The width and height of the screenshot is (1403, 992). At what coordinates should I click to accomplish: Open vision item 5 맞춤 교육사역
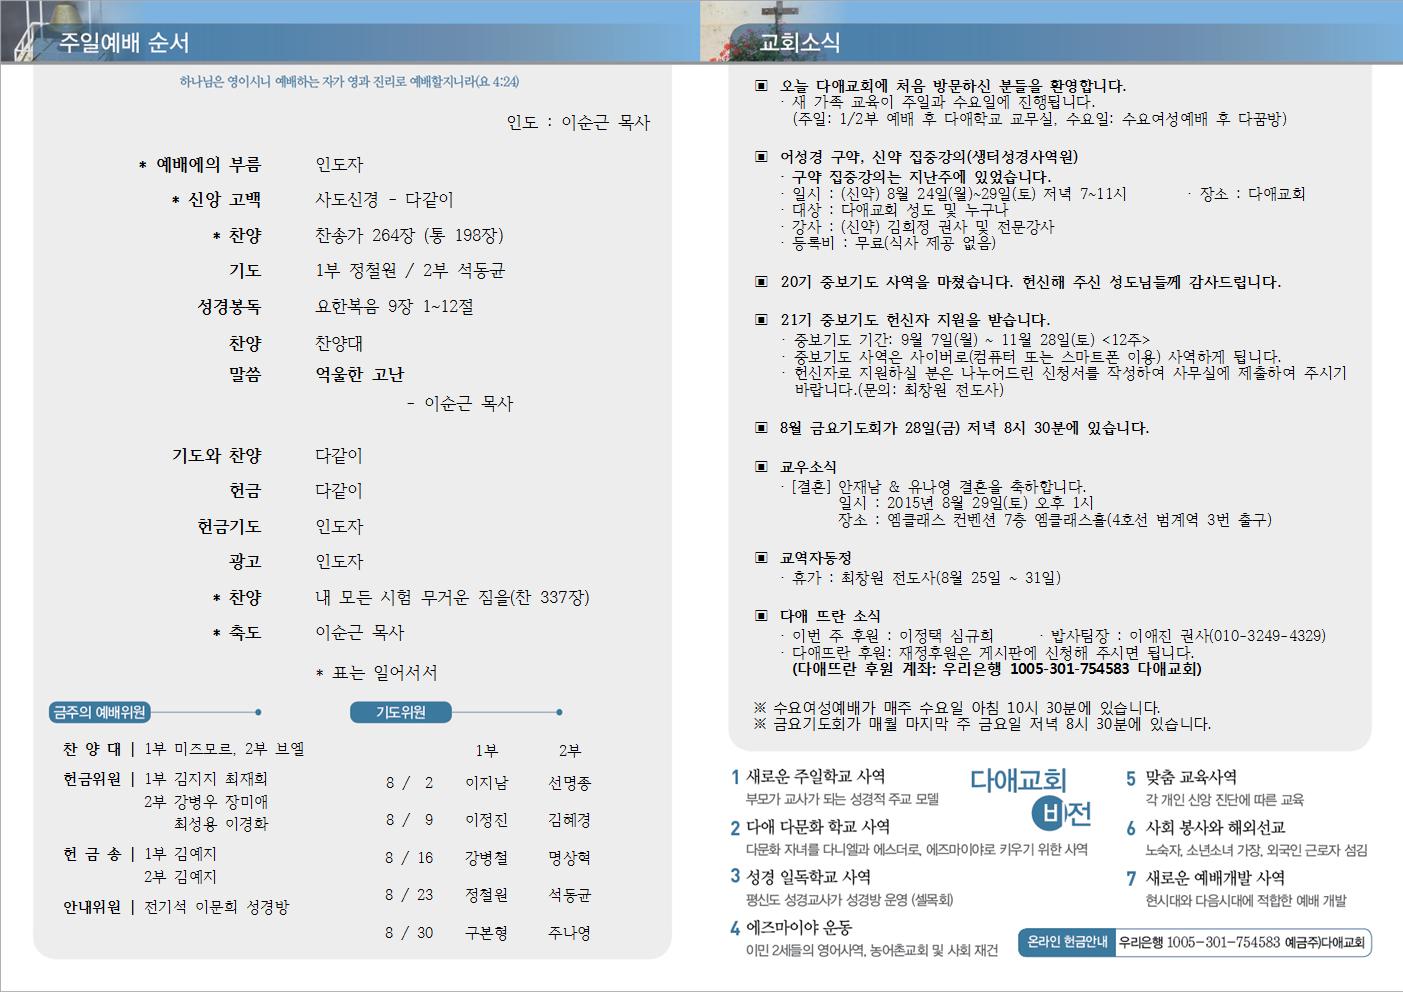pos(1191,777)
